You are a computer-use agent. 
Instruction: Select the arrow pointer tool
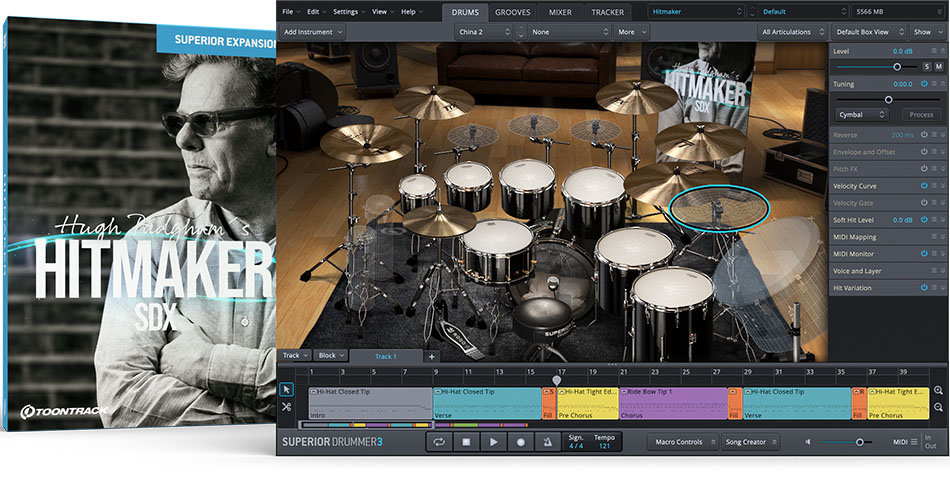[x=287, y=389]
